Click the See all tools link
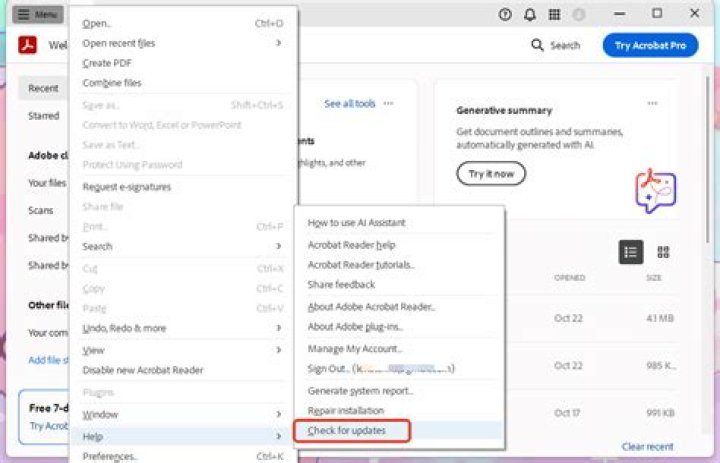Viewport: 720px width, 463px height. pyautogui.click(x=349, y=103)
